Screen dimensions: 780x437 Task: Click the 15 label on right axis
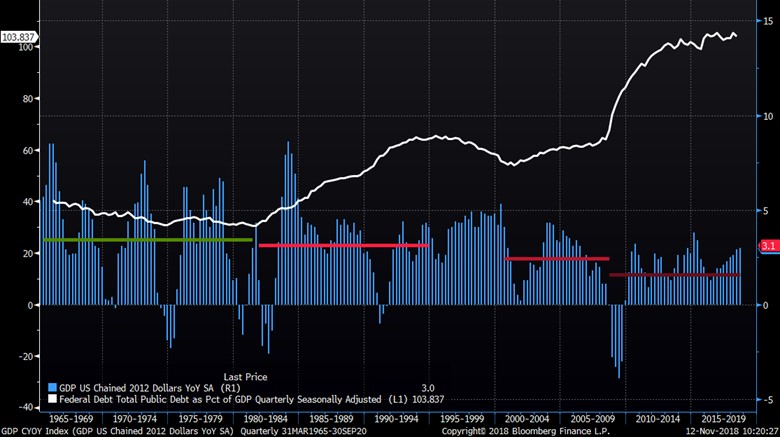click(x=766, y=20)
